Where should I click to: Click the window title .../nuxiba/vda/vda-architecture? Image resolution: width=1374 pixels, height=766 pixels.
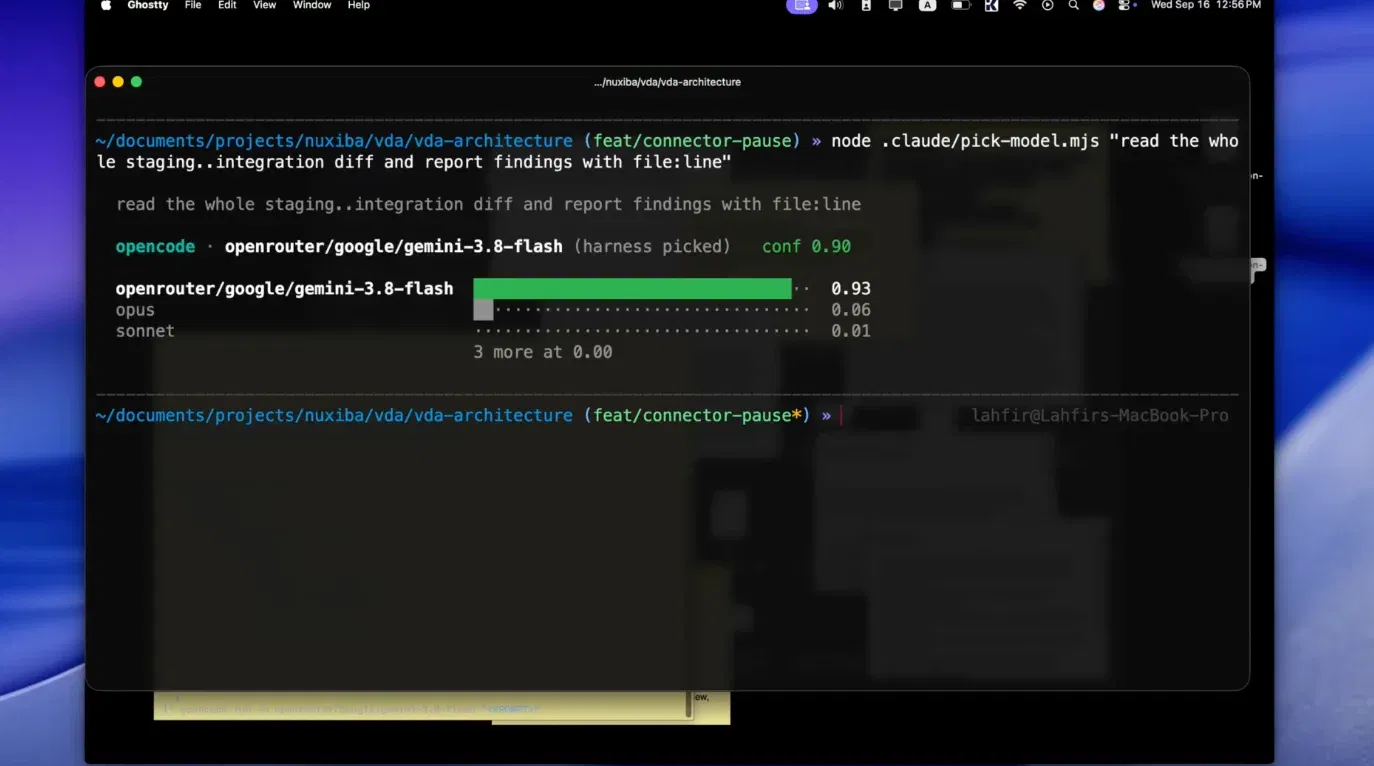click(x=667, y=82)
